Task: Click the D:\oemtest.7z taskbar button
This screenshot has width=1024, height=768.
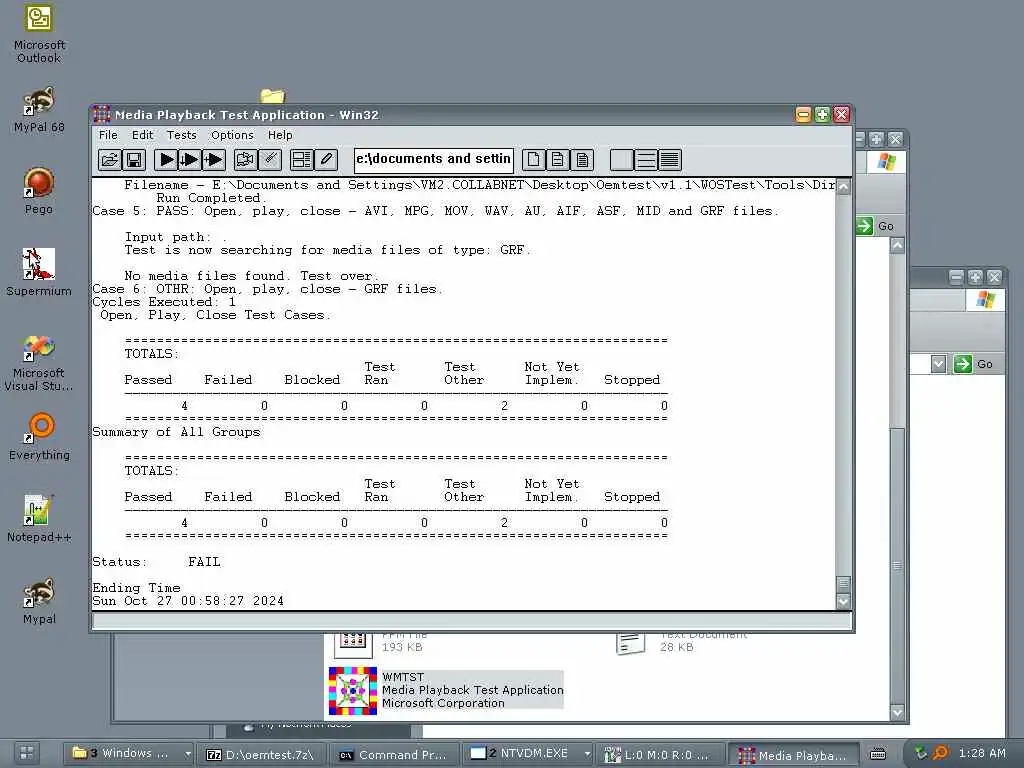Action: 263,754
